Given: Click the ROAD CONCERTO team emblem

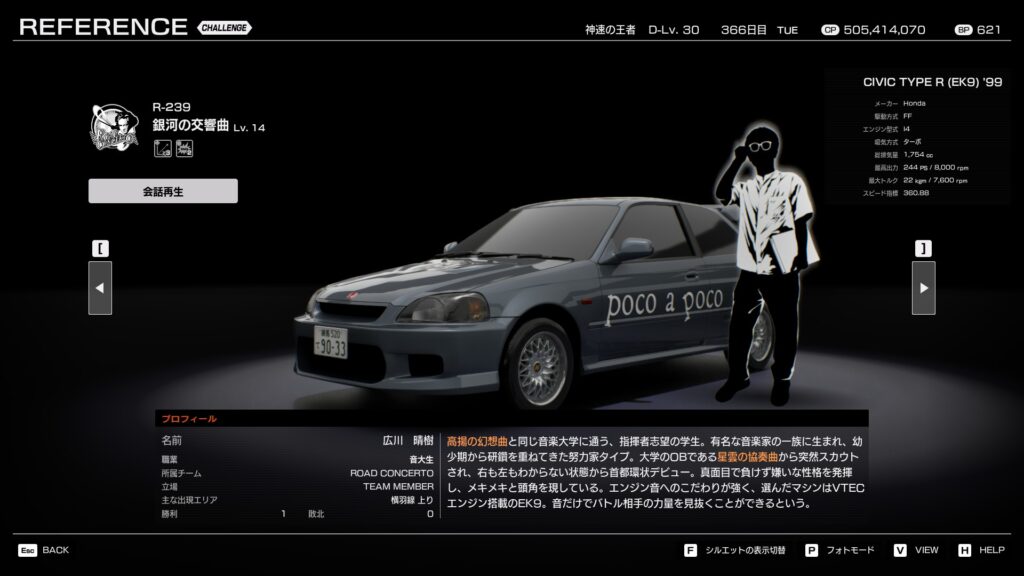Looking at the screenshot, I should [x=112, y=126].
